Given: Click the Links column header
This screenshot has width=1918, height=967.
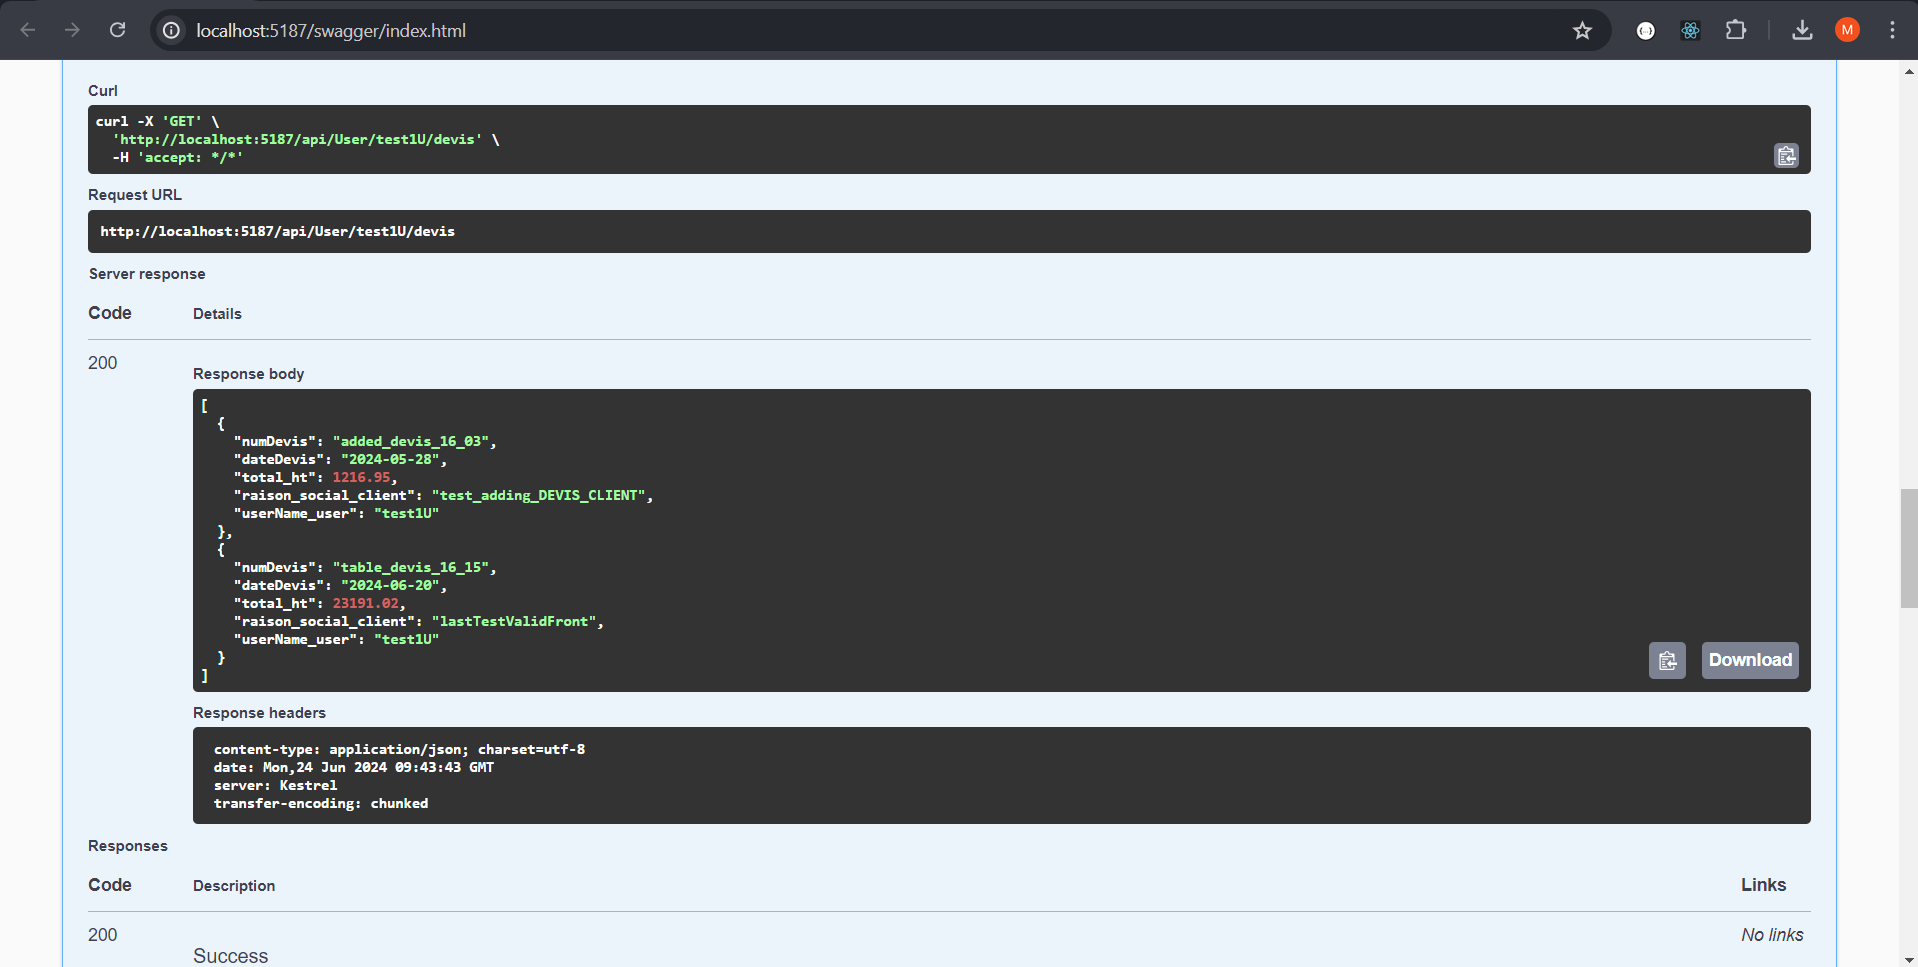Looking at the screenshot, I should [x=1763, y=885].
